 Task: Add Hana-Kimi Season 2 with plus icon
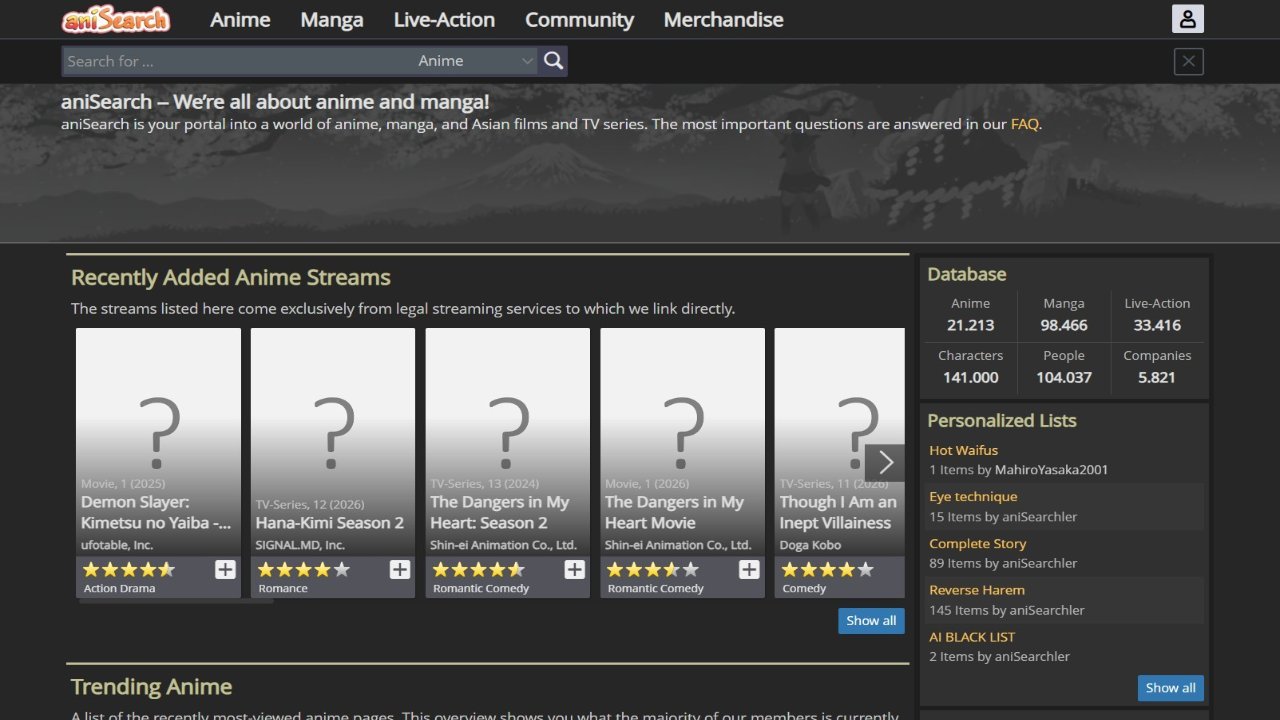pyautogui.click(x=400, y=569)
